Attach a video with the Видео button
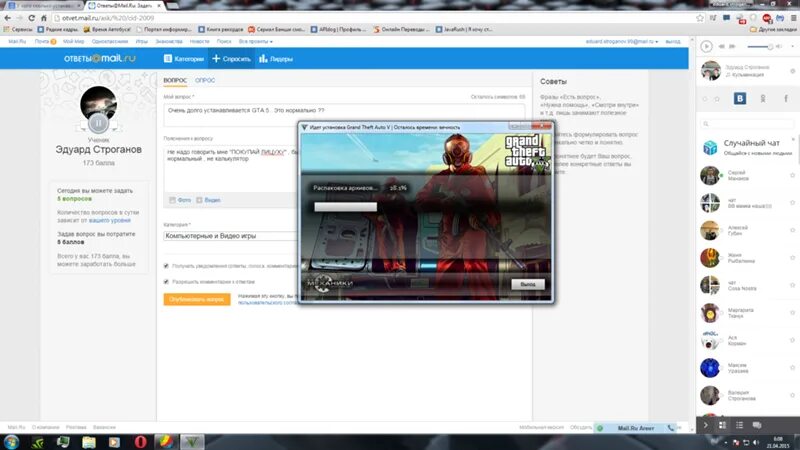Screen dimensions: 800x450 tap(209, 200)
